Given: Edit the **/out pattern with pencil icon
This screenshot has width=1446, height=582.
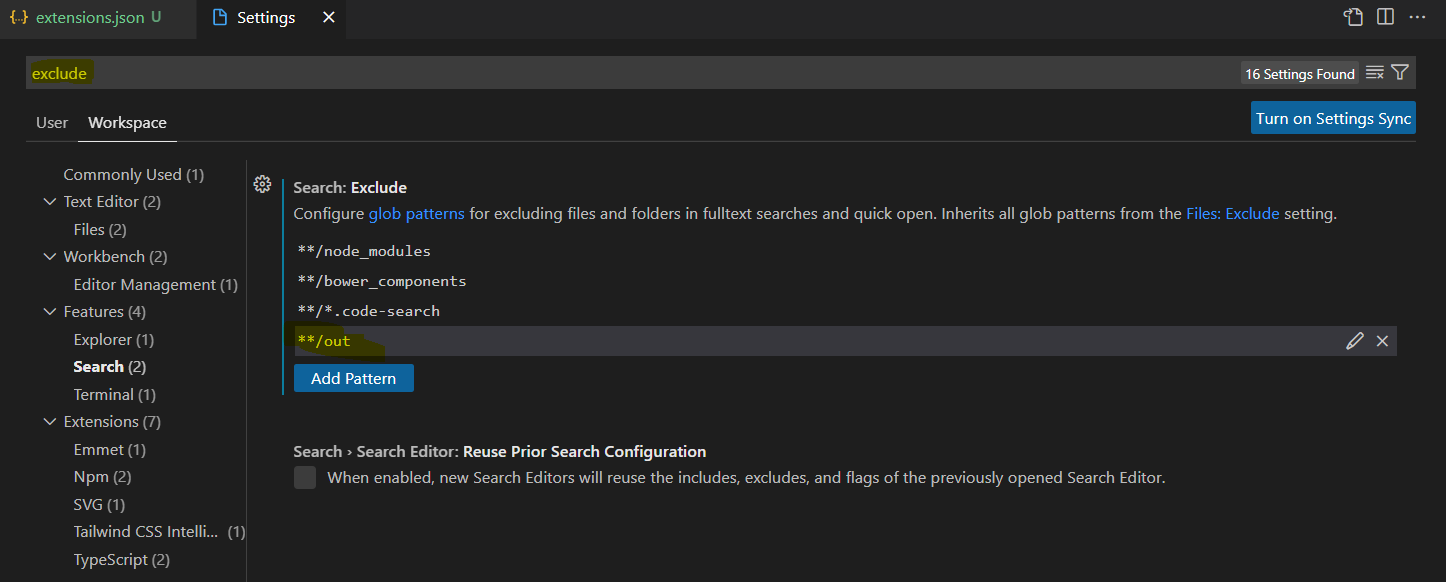Looking at the screenshot, I should click(1355, 341).
